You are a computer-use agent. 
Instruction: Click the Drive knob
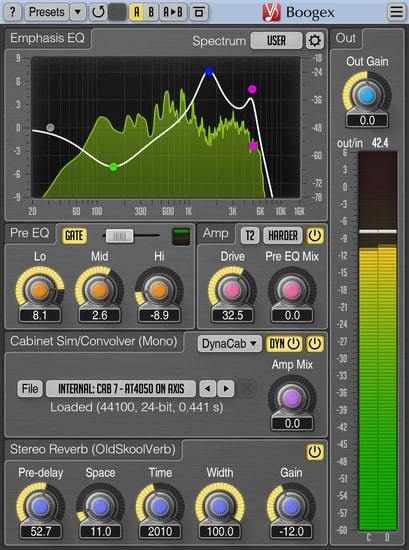point(233,290)
